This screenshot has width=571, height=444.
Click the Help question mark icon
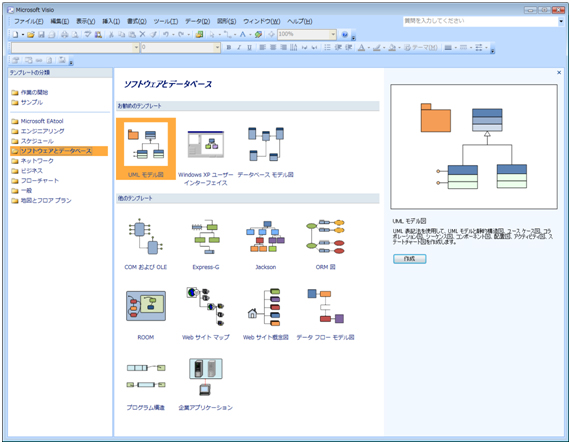(344, 35)
